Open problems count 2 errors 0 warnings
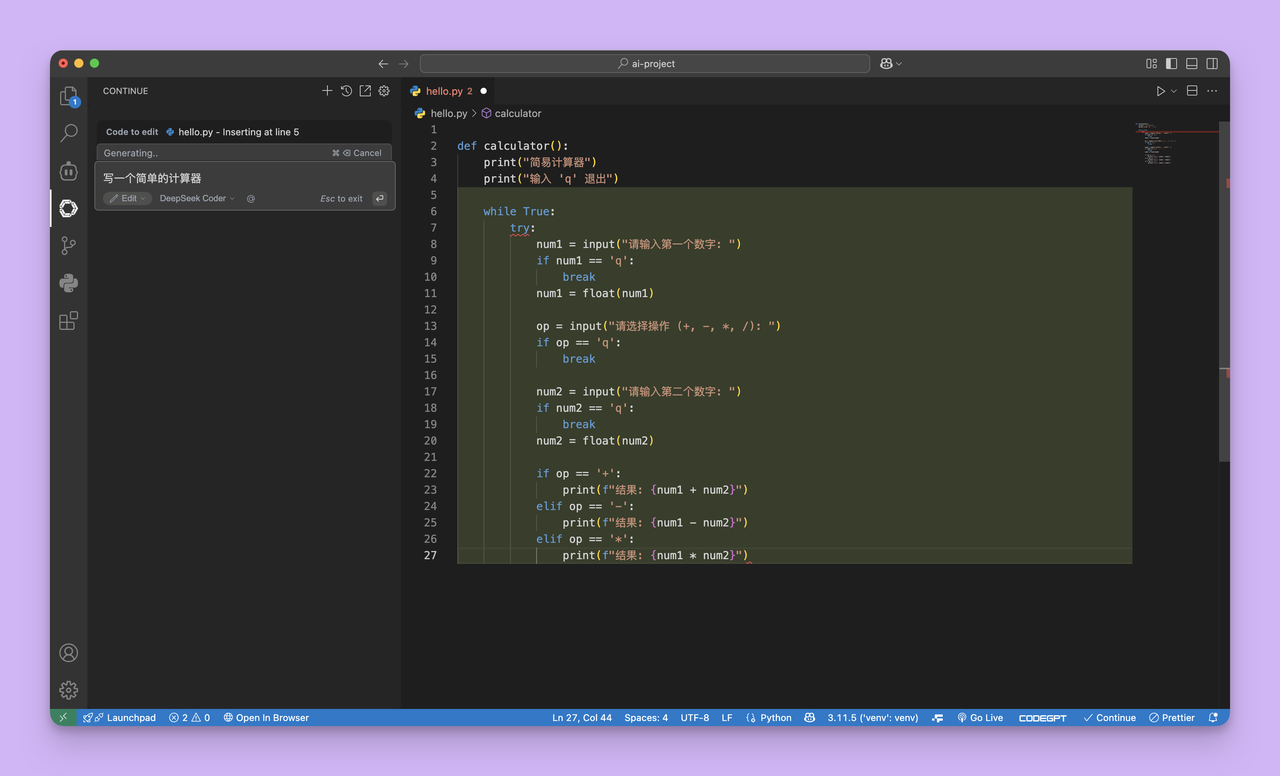 [x=190, y=718]
